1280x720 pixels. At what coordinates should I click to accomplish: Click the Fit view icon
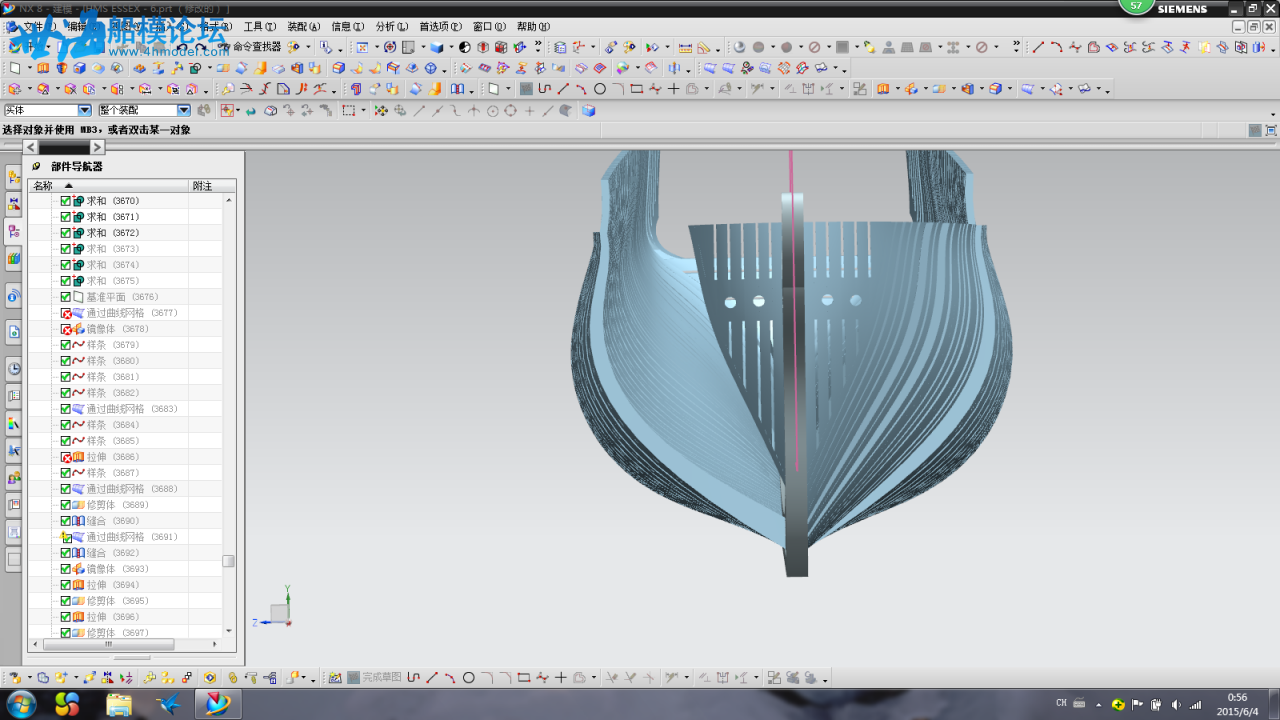click(x=362, y=47)
